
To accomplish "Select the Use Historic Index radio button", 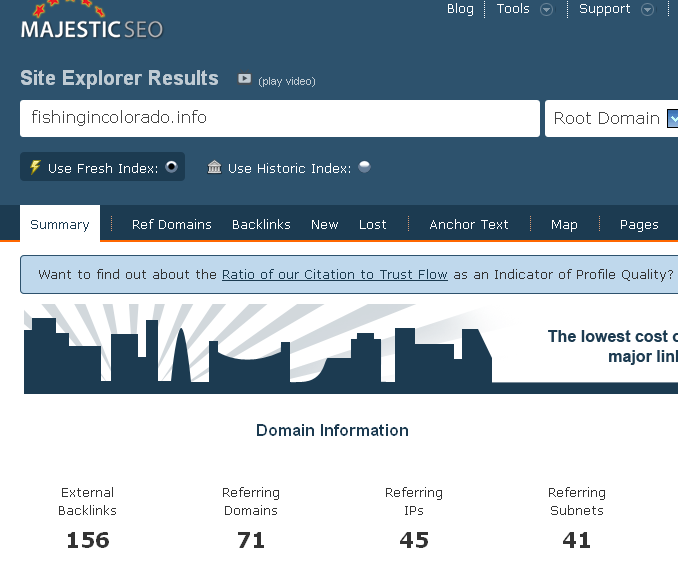I will coord(365,167).
